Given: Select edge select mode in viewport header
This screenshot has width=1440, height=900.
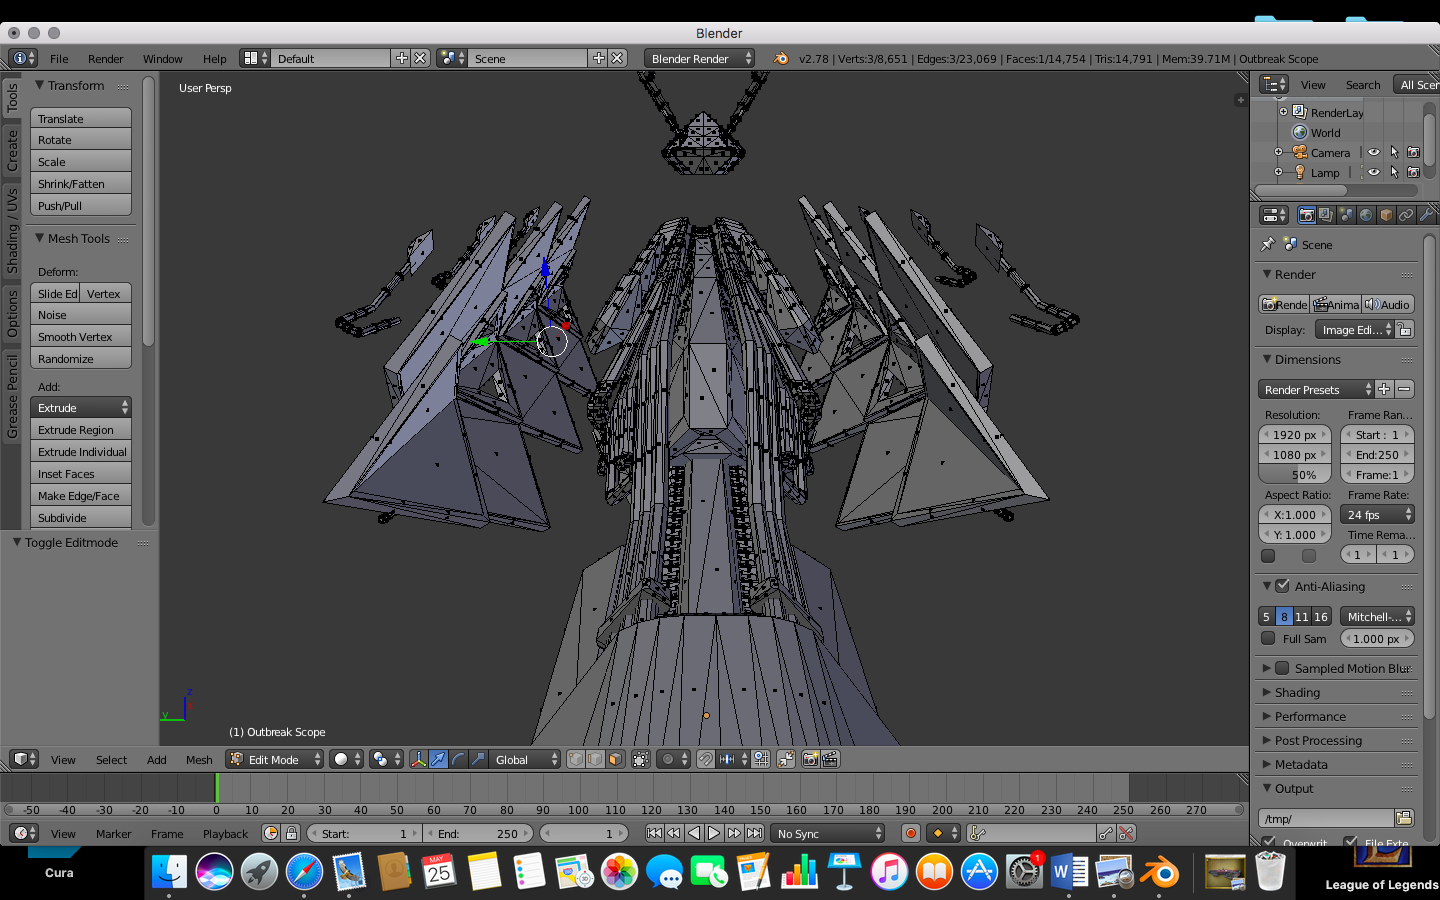Looking at the screenshot, I should pos(595,759).
